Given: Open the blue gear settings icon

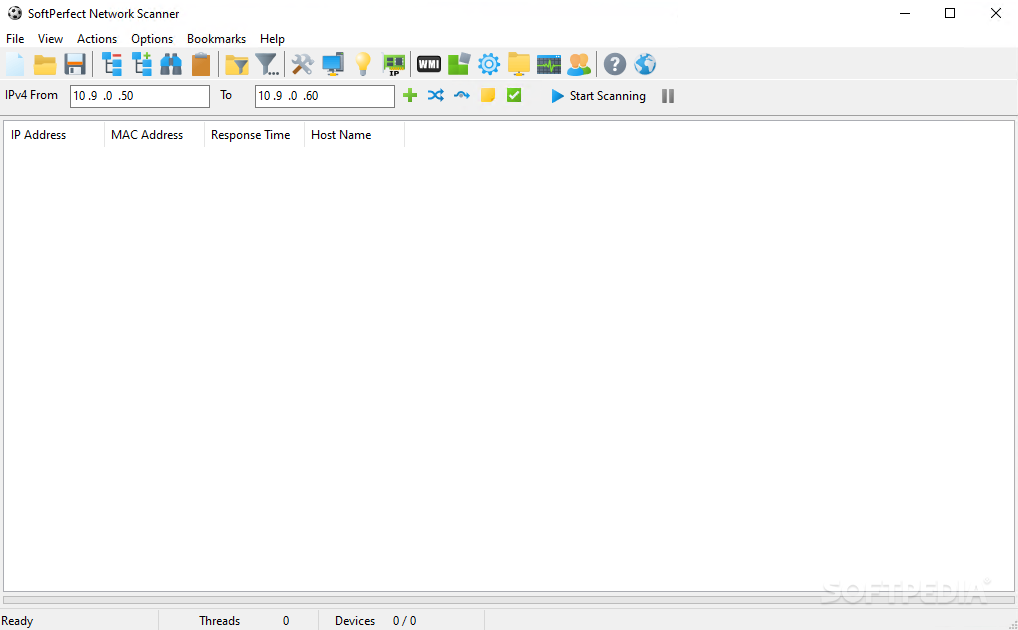Looking at the screenshot, I should (x=489, y=64).
